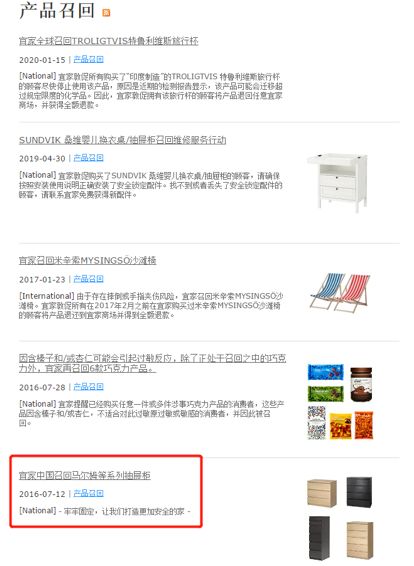The height and width of the screenshot is (566, 414).
Task: Click the 产品召回 category link dated 2017-01-23
Action: 88,279
